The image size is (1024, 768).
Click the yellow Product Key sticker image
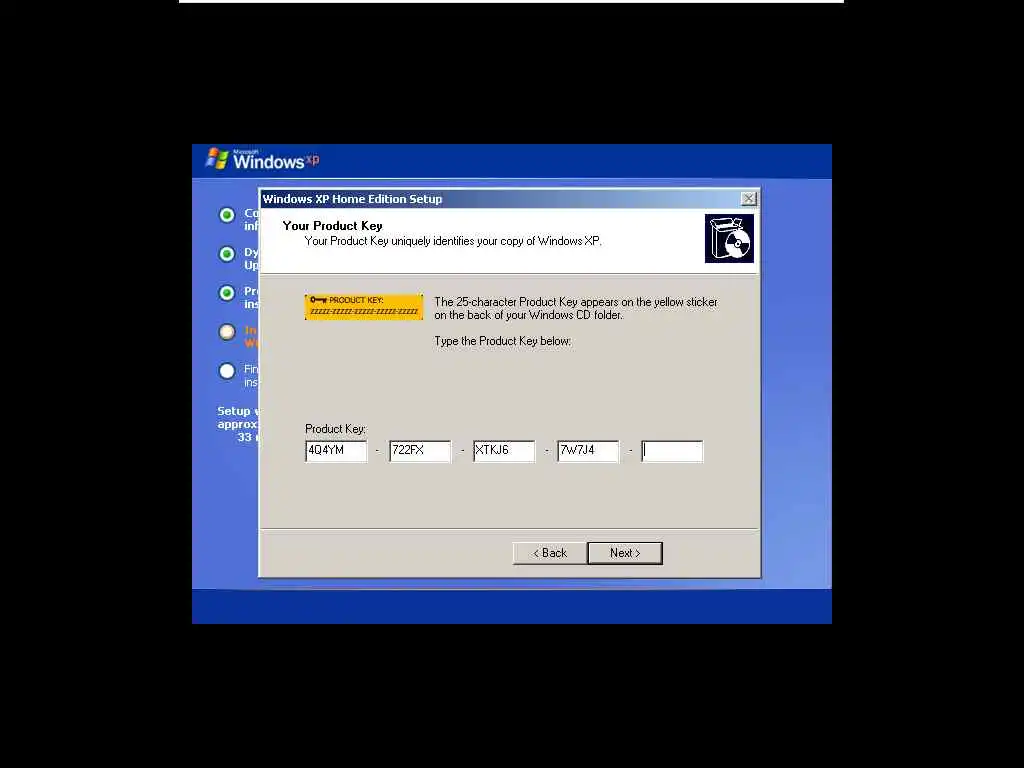[x=364, y=307]
